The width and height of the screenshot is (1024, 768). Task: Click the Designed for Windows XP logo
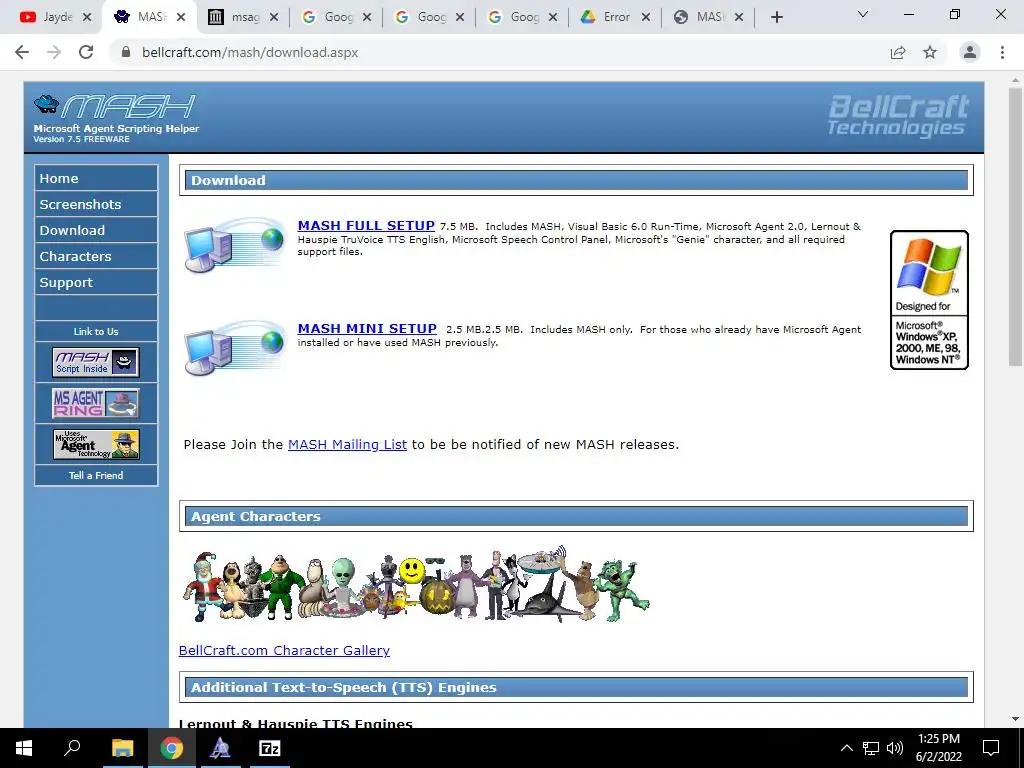tap(929, 300)
